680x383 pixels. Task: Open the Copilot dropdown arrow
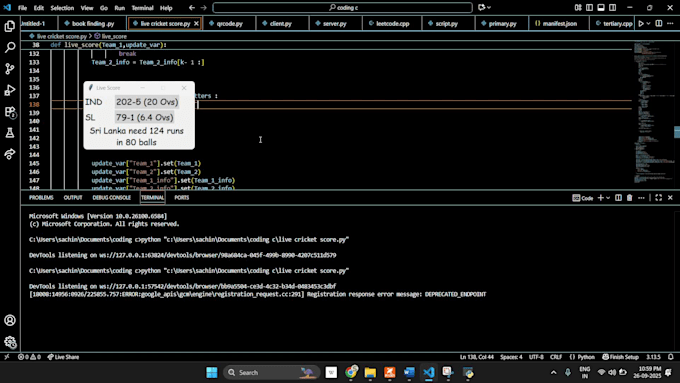click(489, 7)
